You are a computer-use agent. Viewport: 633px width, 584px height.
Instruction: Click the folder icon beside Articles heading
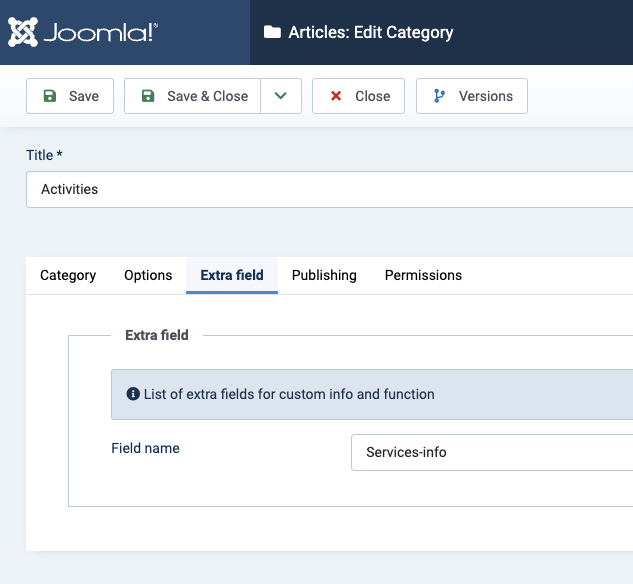[x=272, y=33]
